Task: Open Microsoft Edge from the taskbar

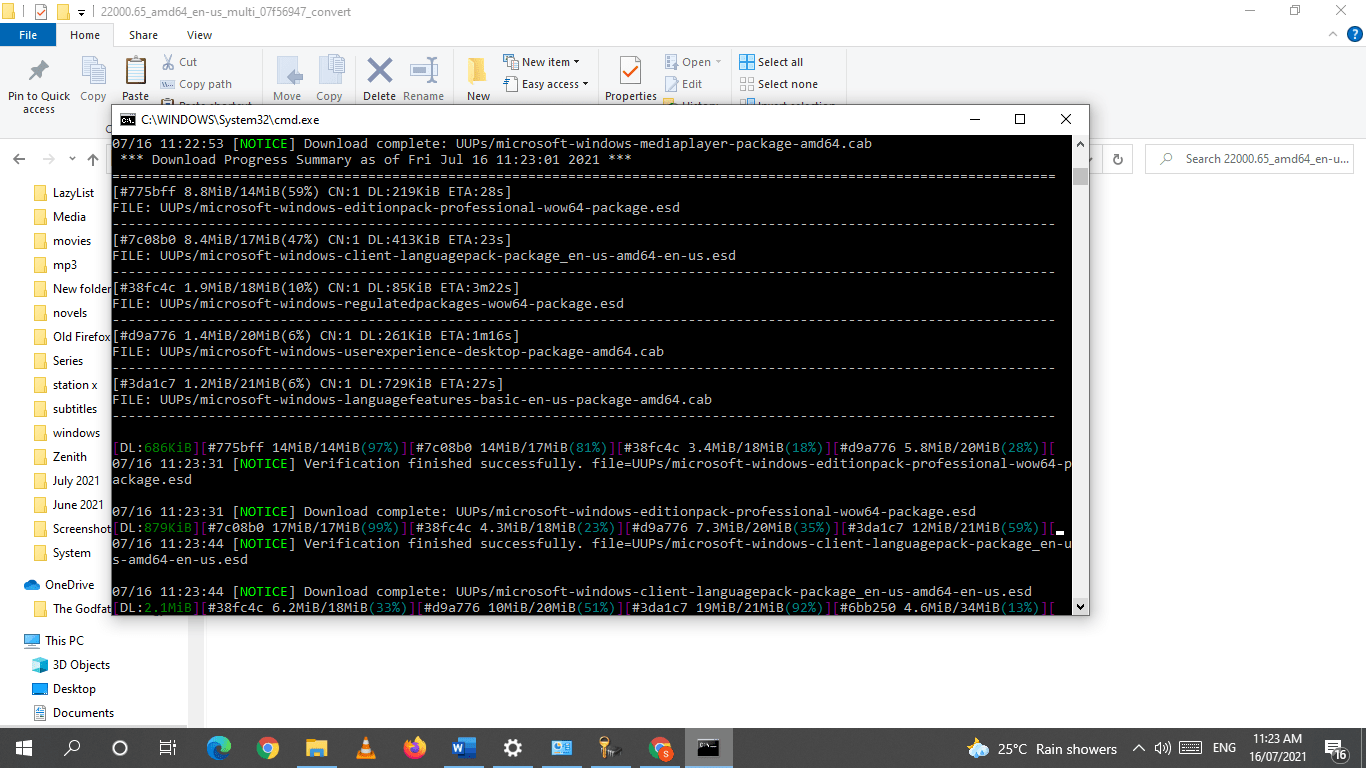Action: coord(218,748)
